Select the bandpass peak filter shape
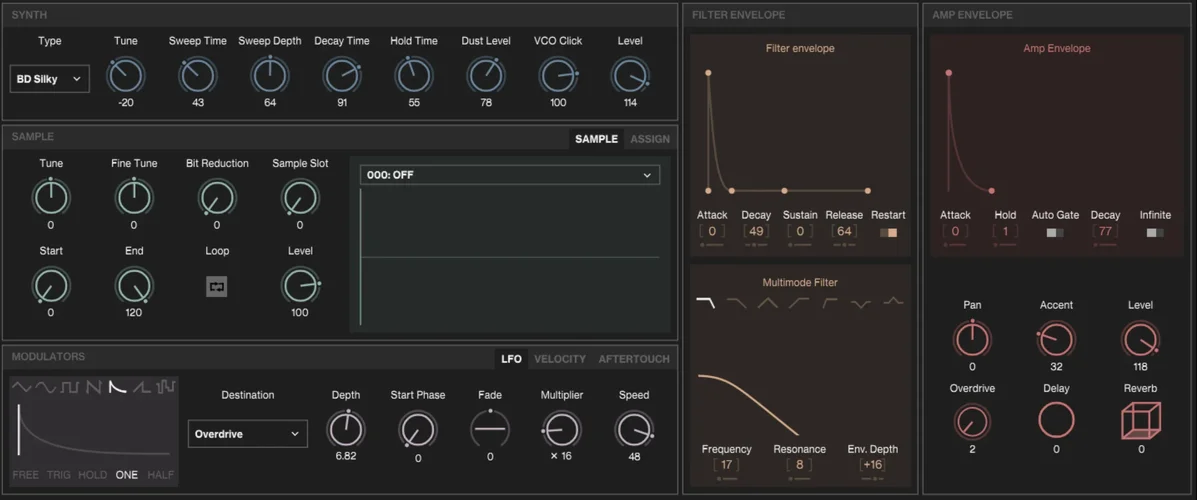 [767, 302]
